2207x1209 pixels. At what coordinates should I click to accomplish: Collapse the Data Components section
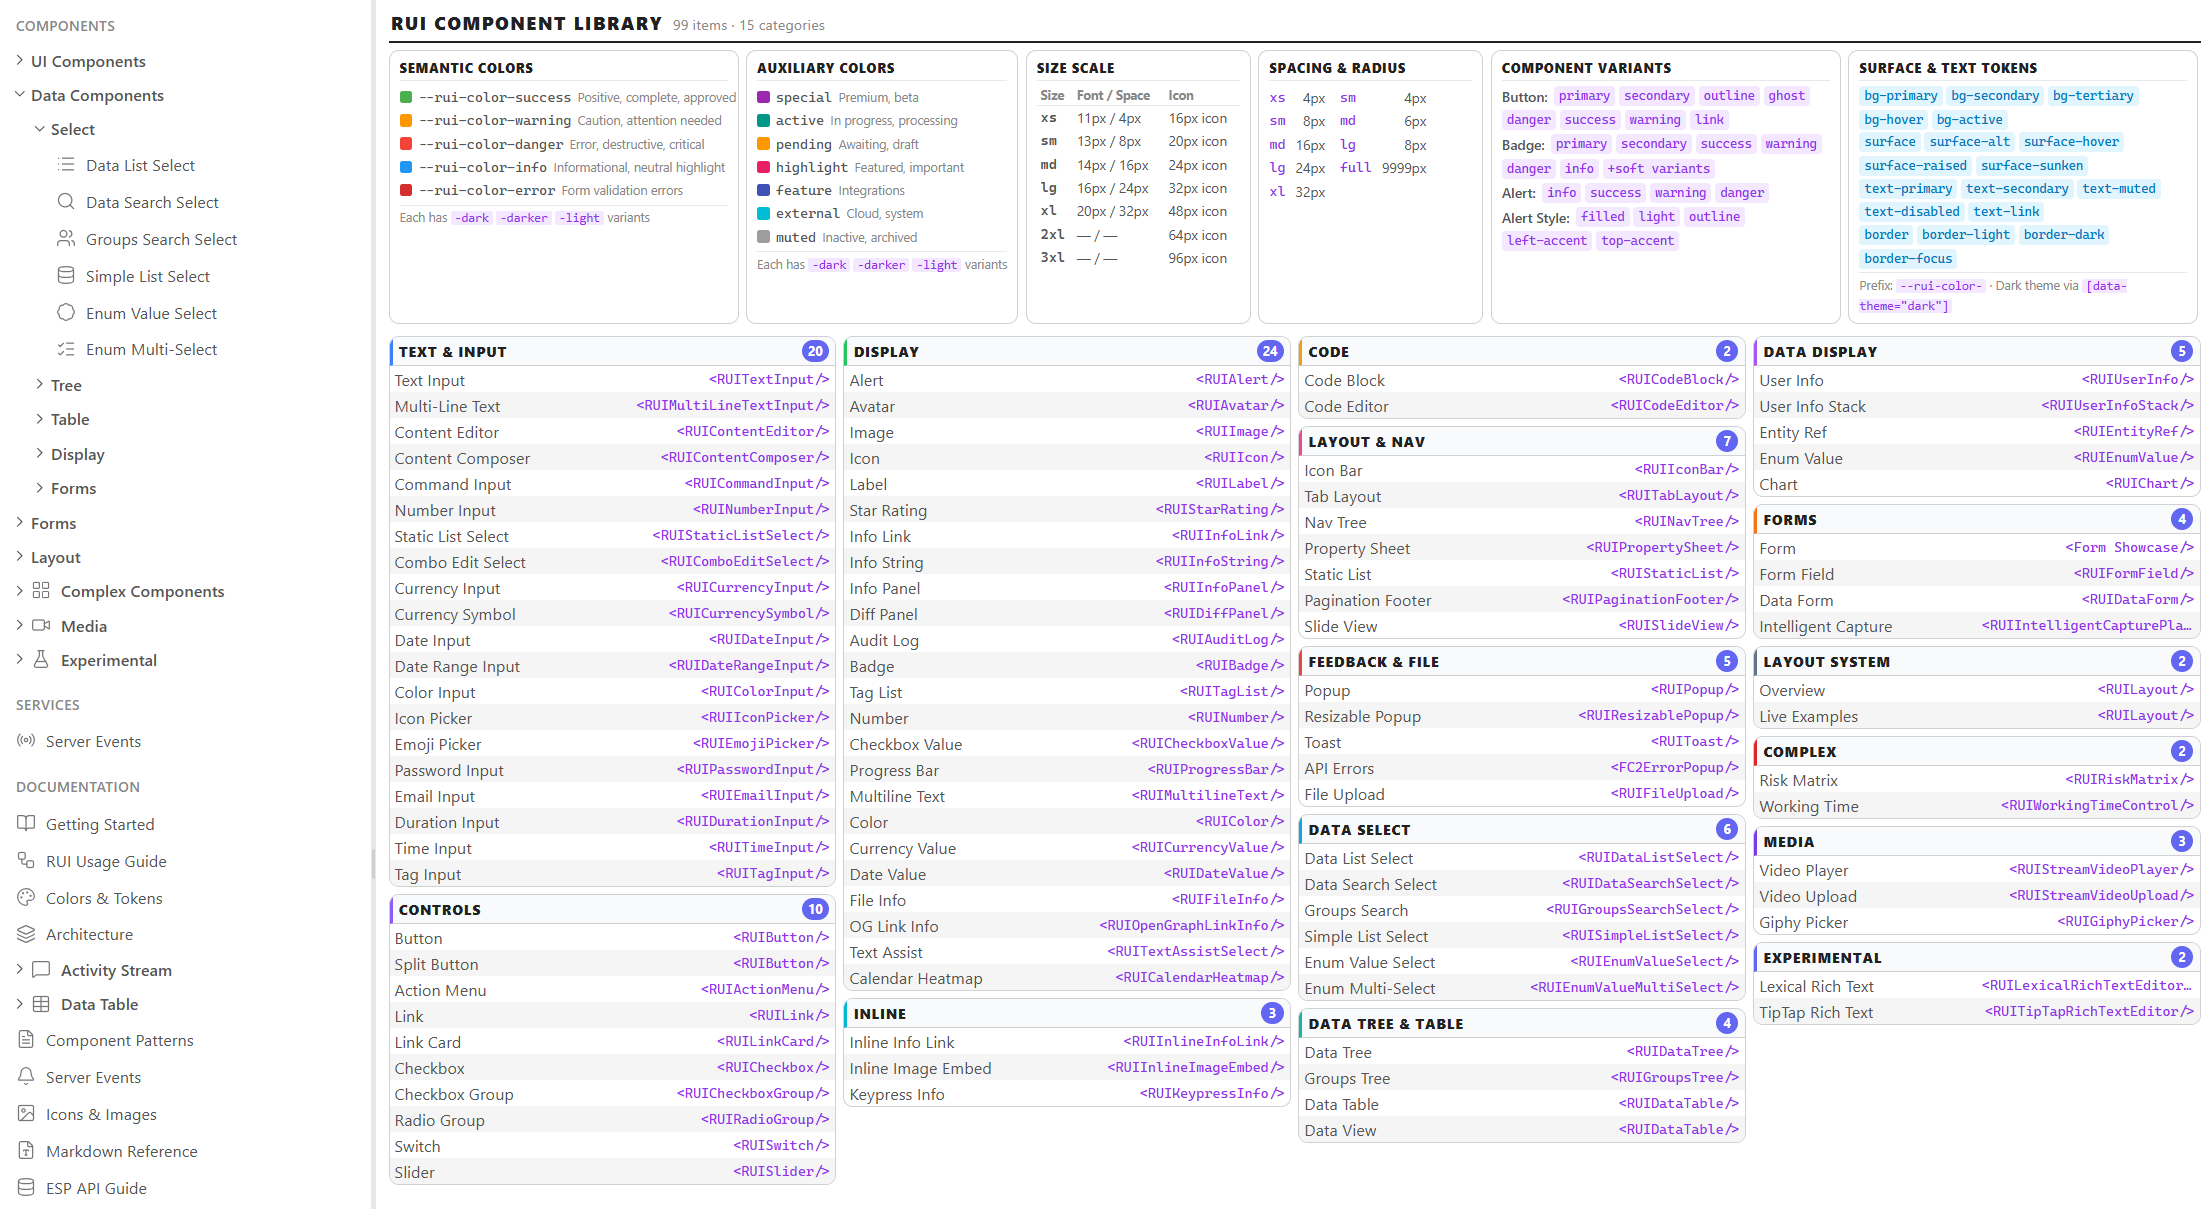click(19, 95)
